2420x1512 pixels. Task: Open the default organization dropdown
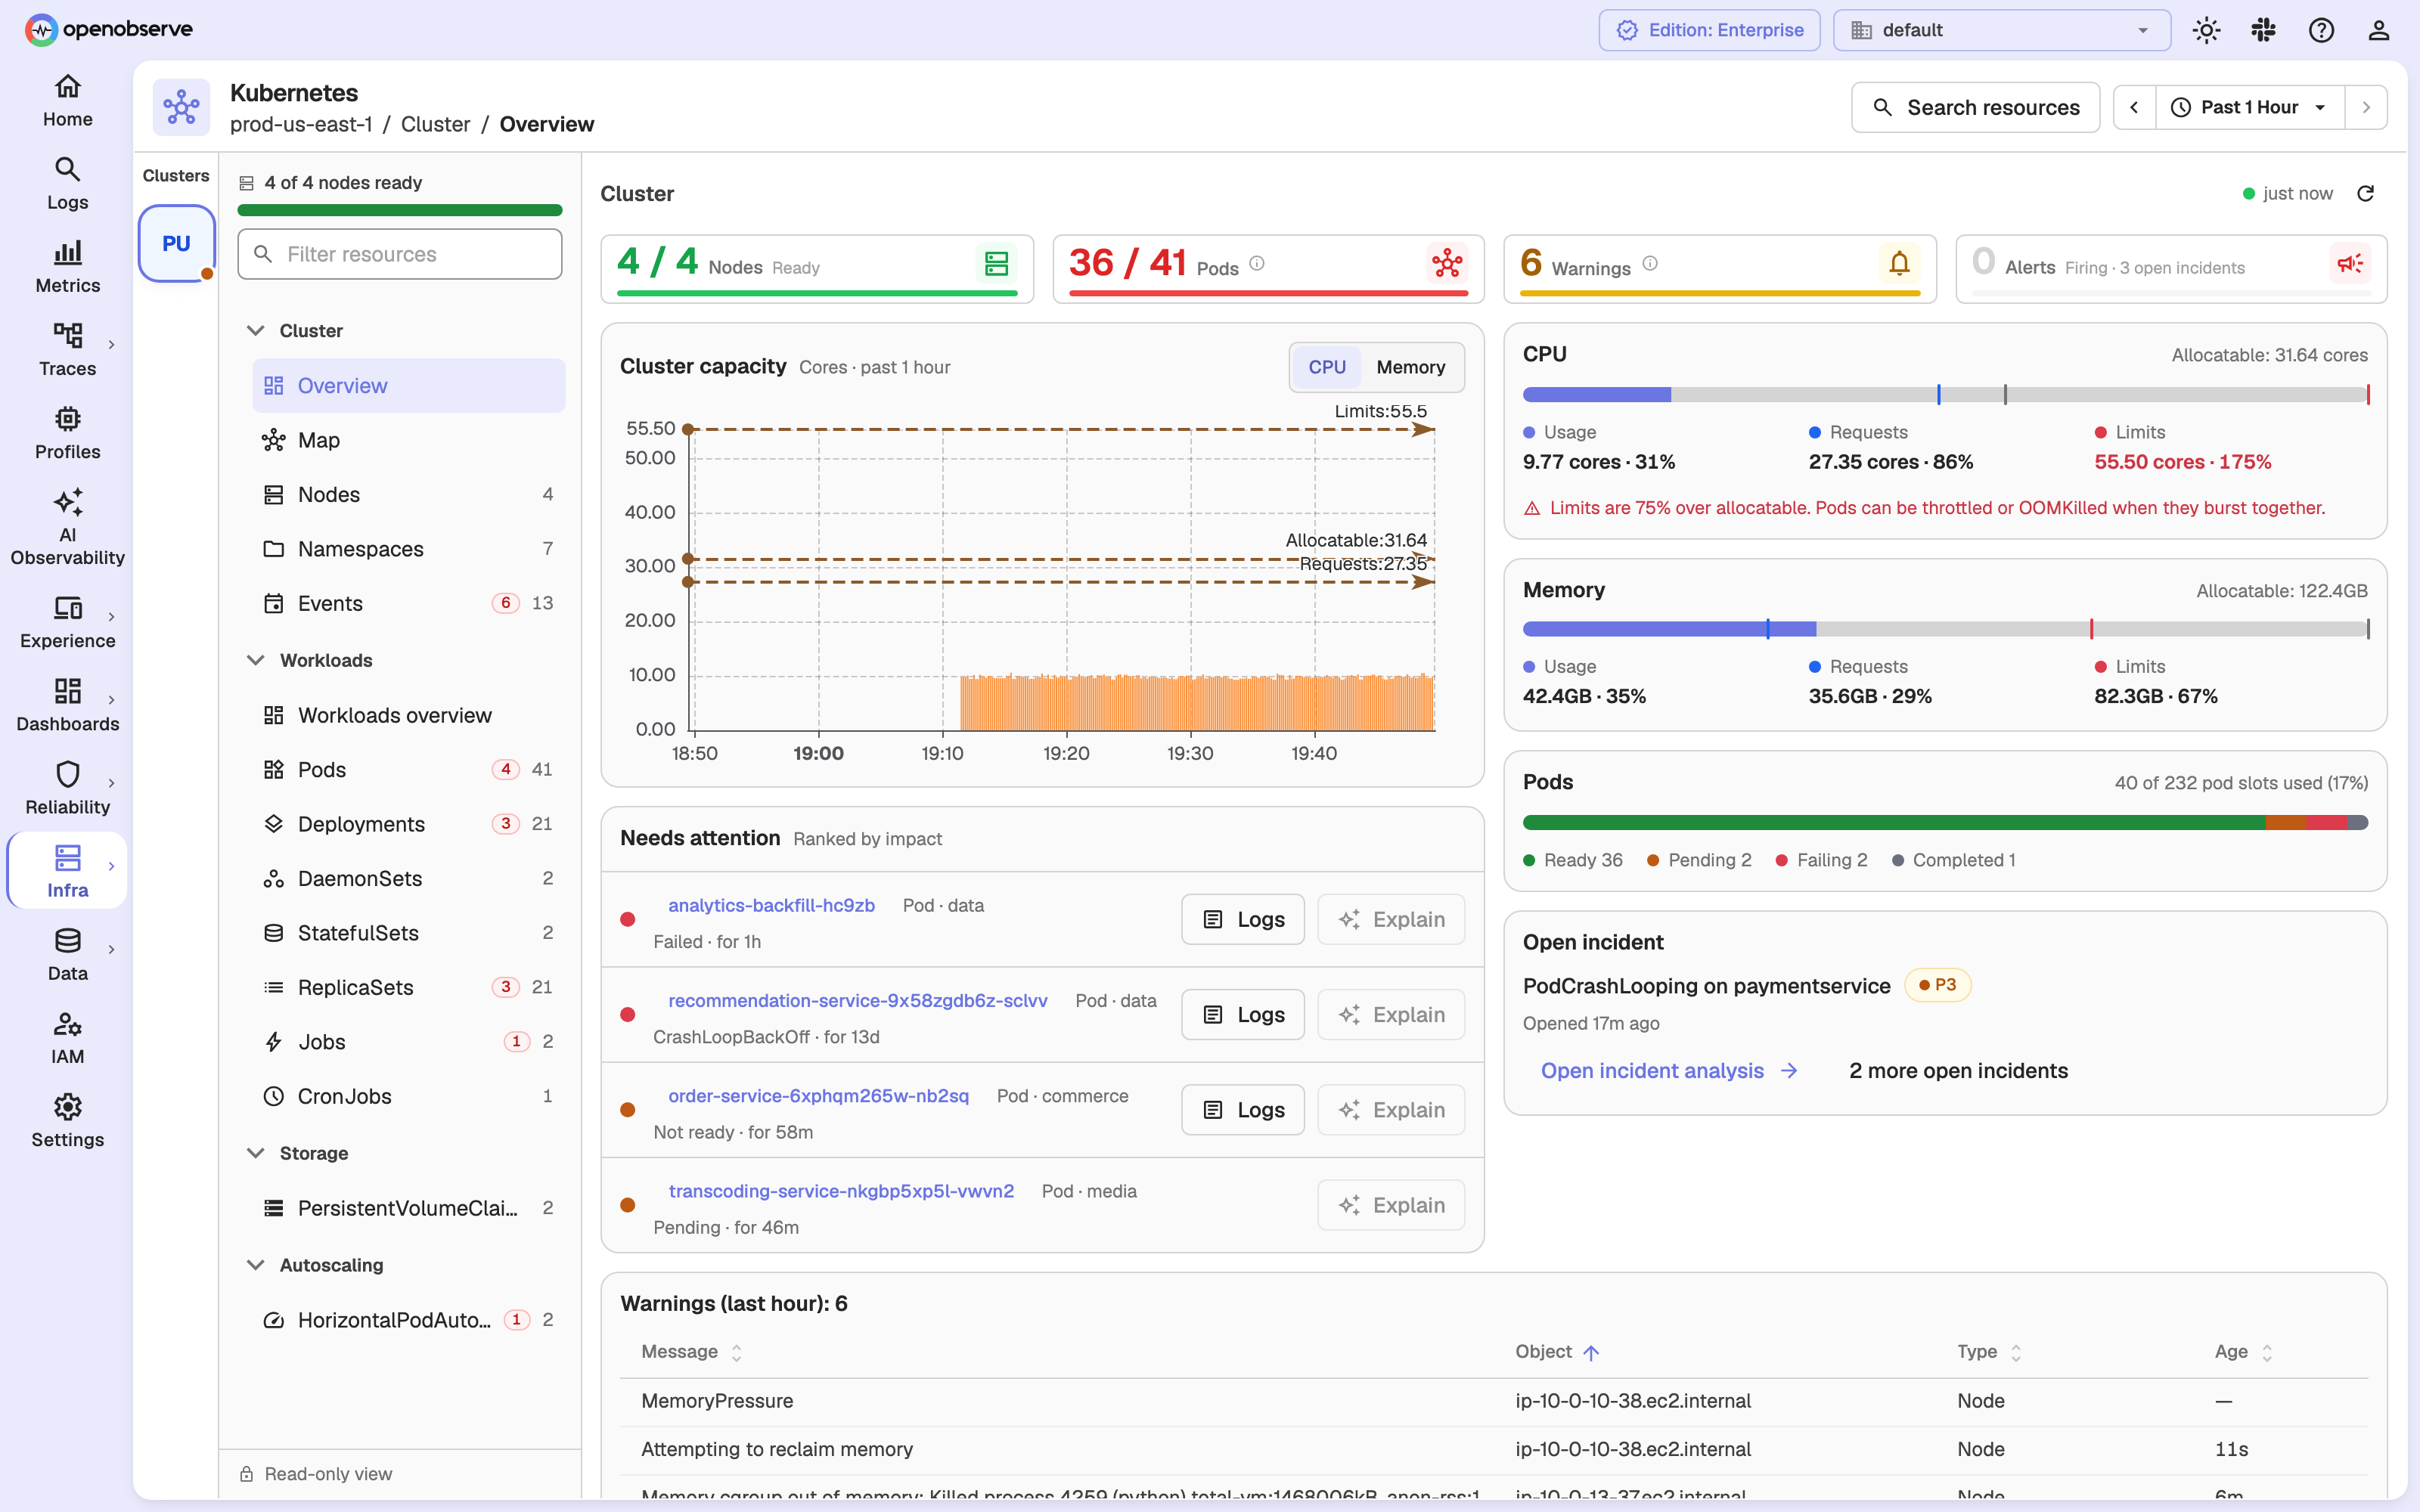point(2001,30)
